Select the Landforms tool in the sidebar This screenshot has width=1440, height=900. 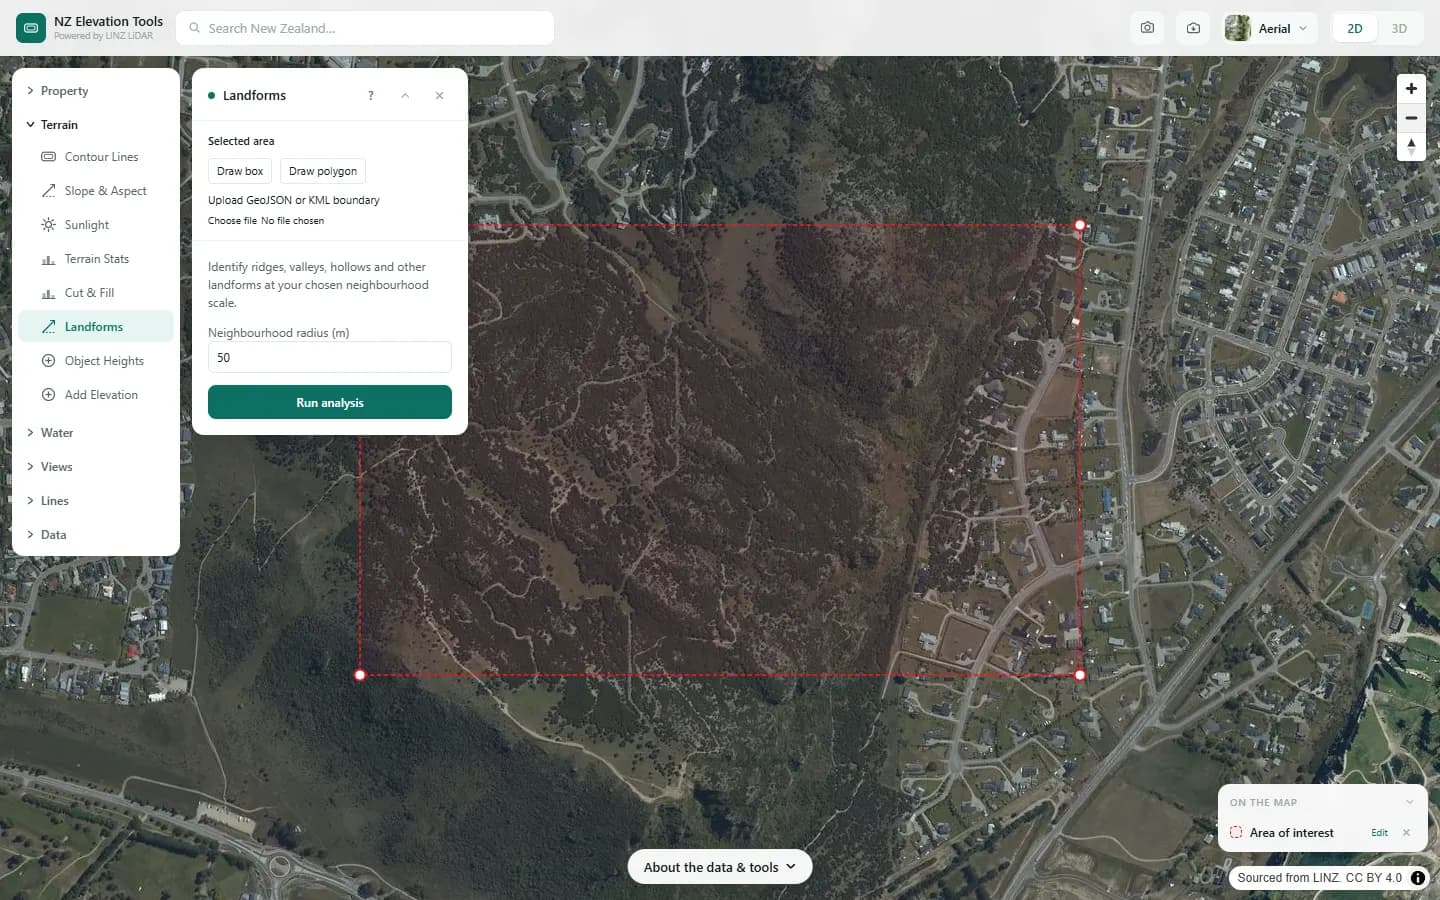[96, 327]
